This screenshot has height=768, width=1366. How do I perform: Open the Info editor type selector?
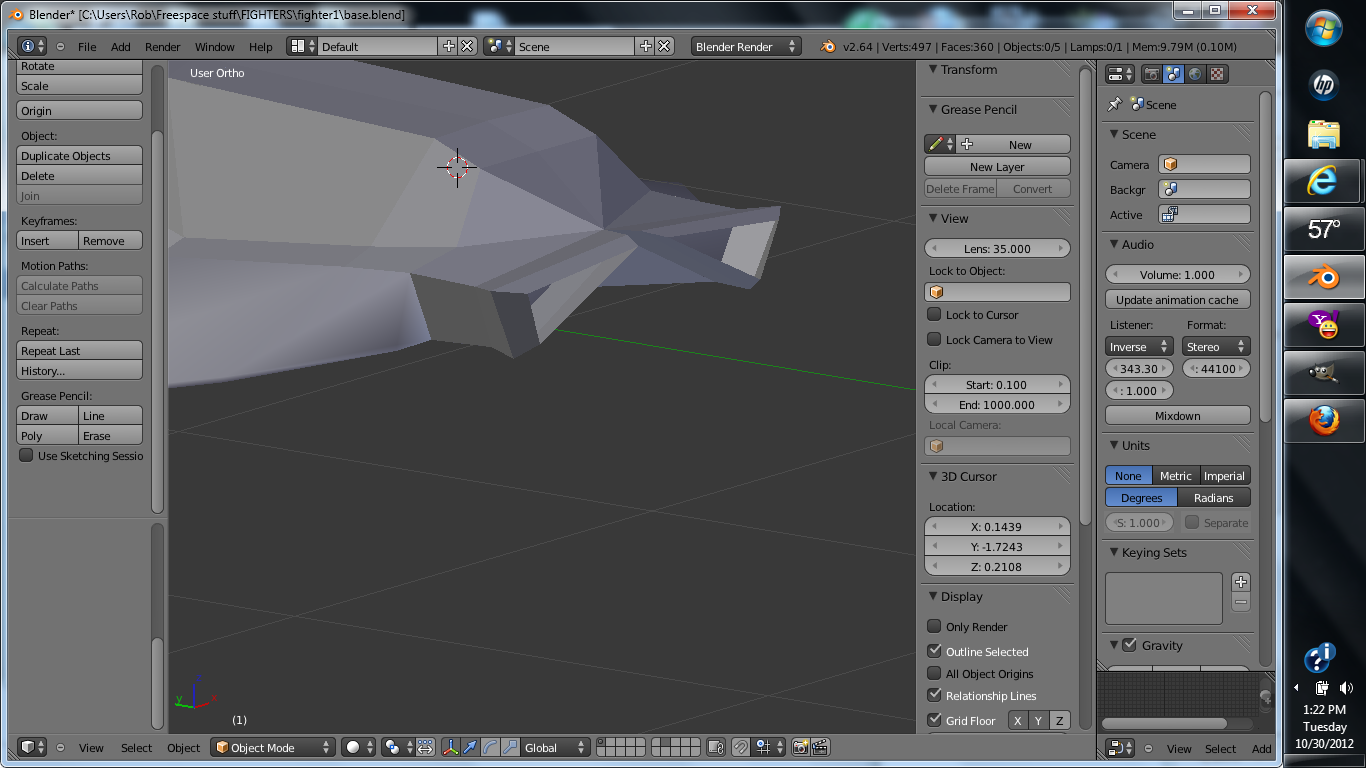[32, 46]
